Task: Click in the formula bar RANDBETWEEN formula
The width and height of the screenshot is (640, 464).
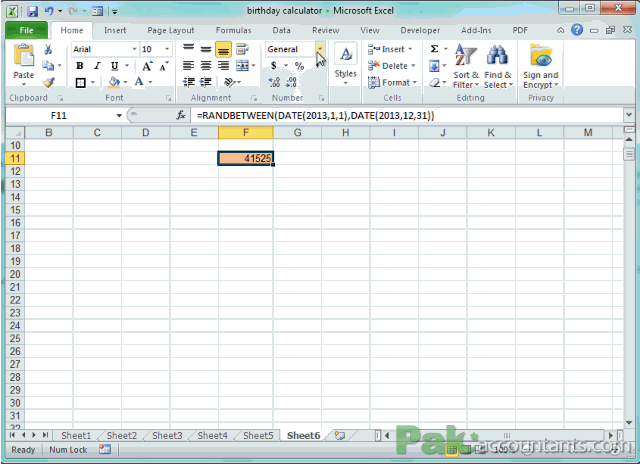Action: pyautogui.click(x=315, y=115)
